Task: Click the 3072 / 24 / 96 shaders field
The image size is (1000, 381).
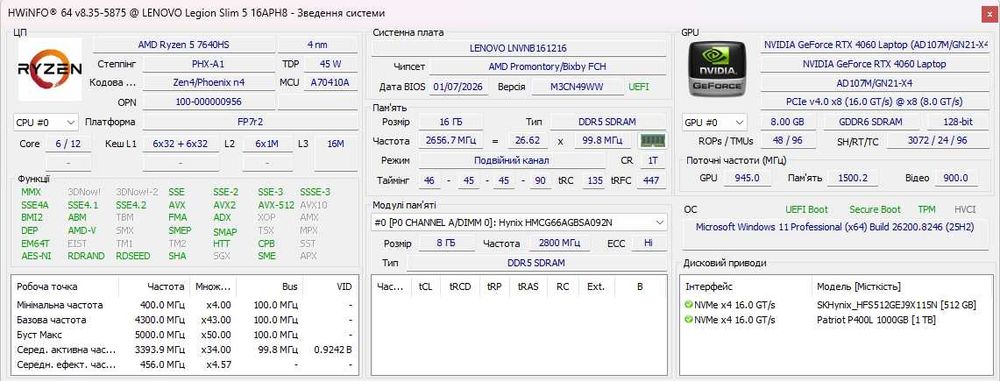Action: tap(937, 141)
